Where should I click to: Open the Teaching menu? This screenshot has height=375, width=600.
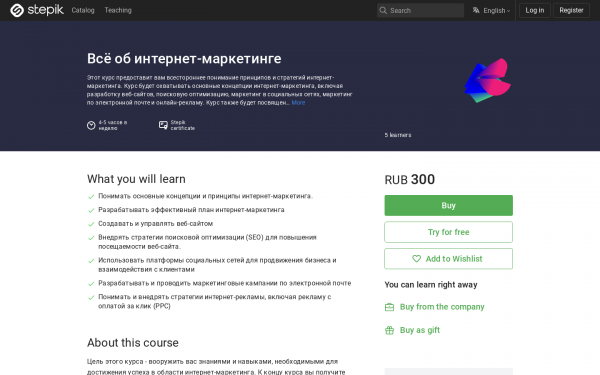tap(118, 10)
